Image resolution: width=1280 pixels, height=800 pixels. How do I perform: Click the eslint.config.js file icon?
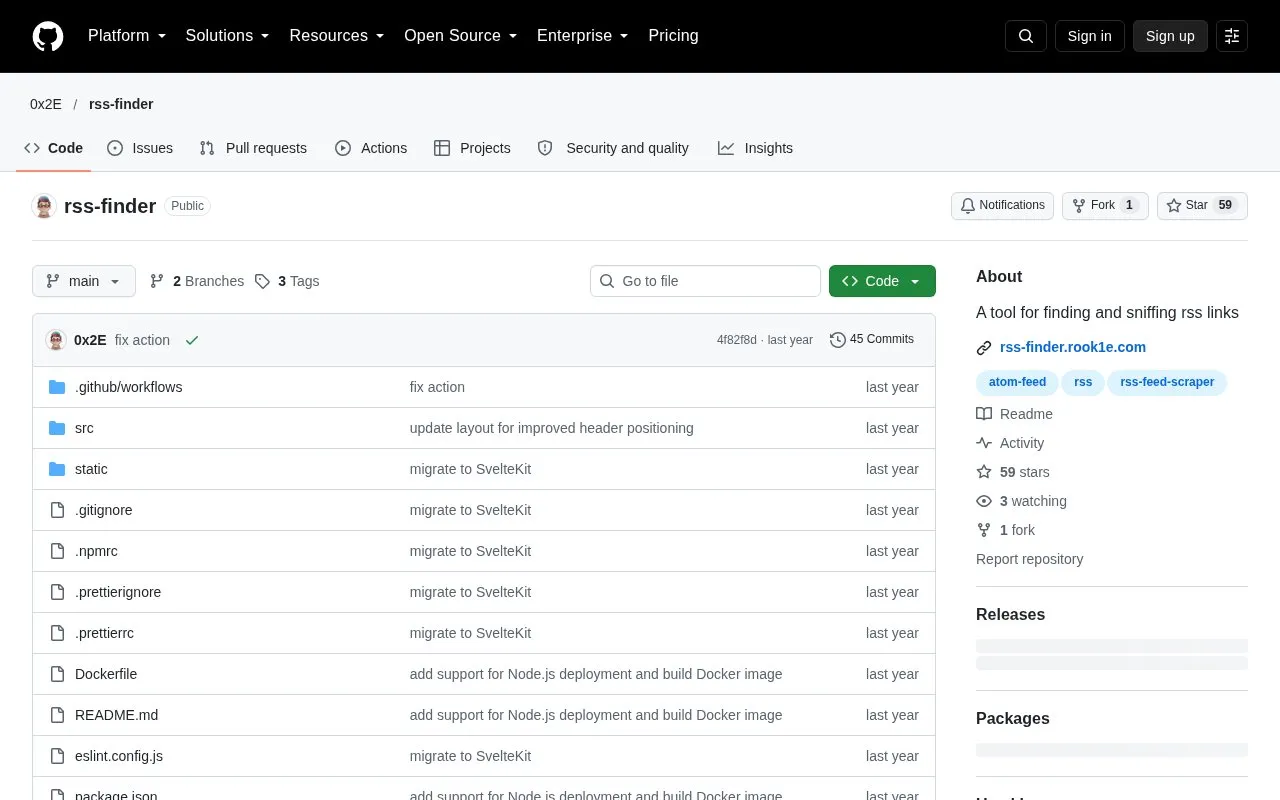(x=57, y=756)
